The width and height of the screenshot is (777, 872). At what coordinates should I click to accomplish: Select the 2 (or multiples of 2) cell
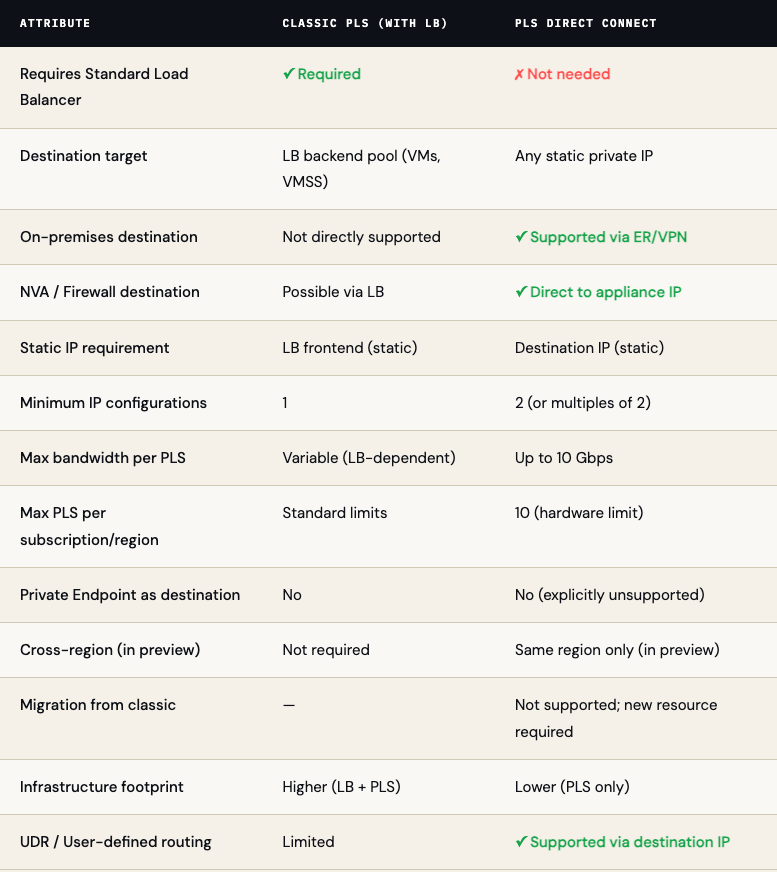click(x=588, y=403)
